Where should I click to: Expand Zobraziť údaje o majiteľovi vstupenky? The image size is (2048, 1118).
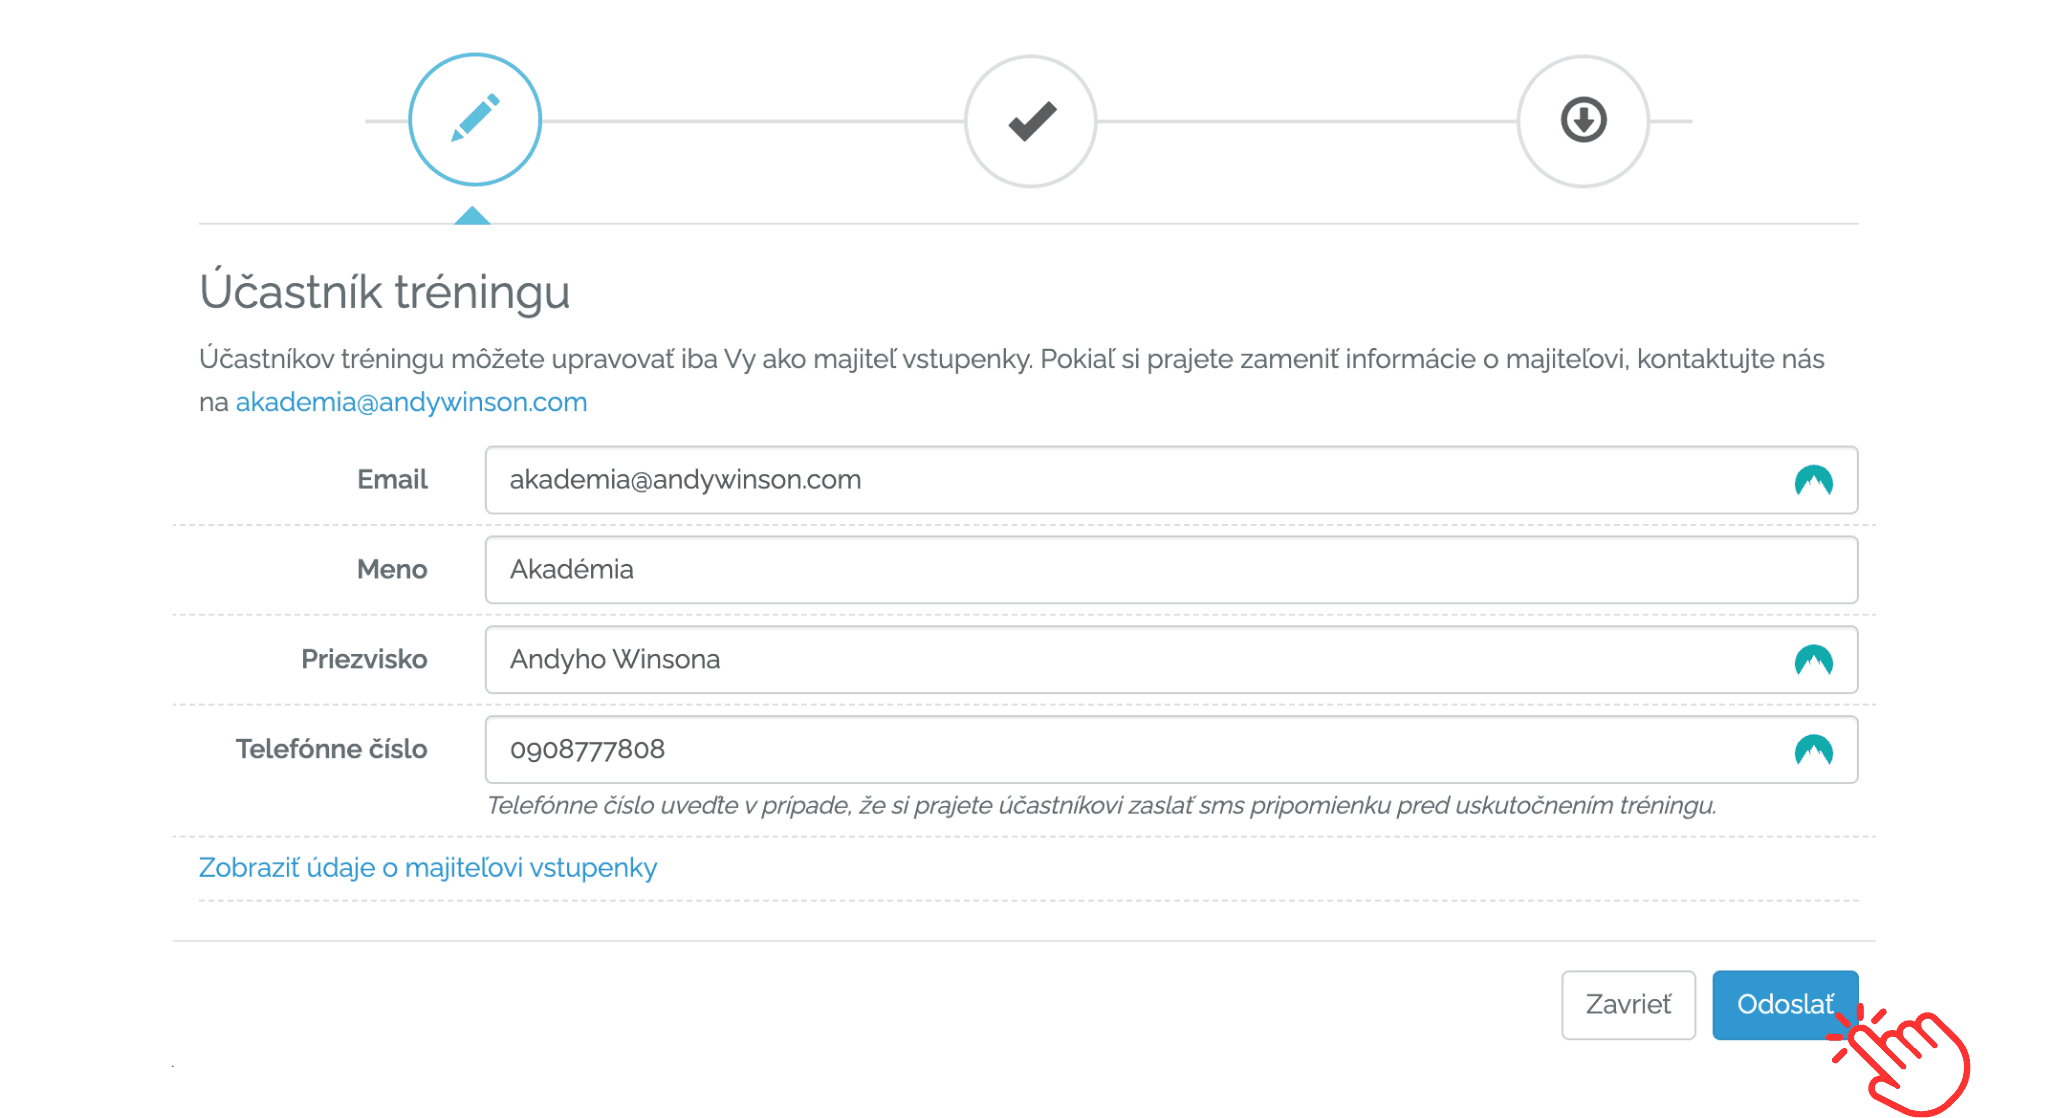428,867
